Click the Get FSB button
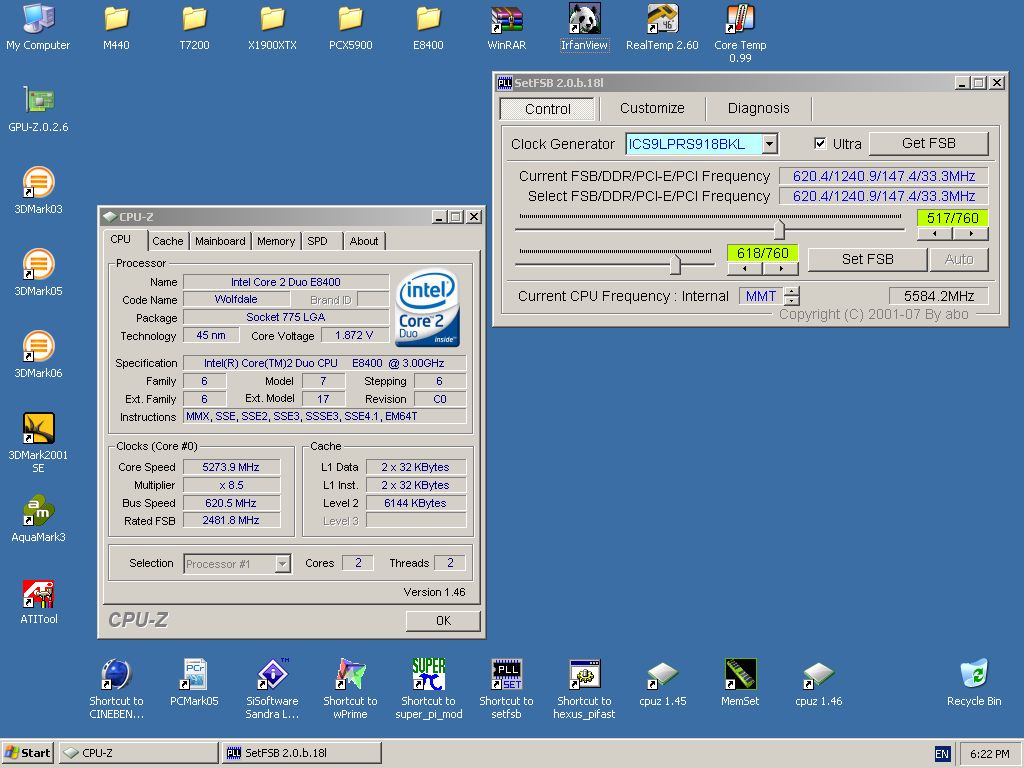The height and width of the screenshot is (768, 1024). [x=928, y=144]
